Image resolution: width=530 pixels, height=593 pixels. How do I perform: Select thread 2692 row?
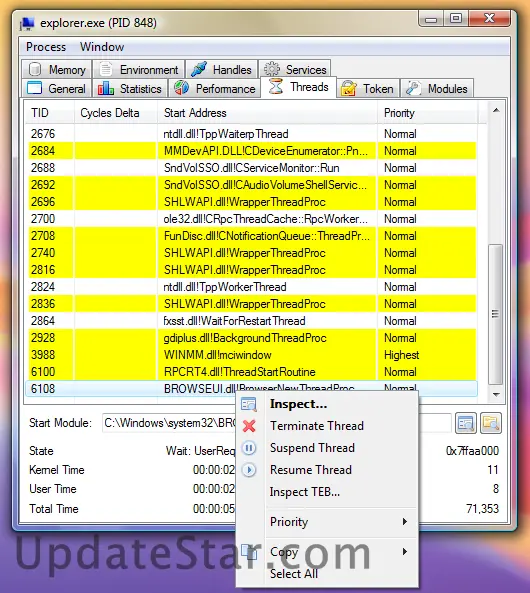coord(251,185)
